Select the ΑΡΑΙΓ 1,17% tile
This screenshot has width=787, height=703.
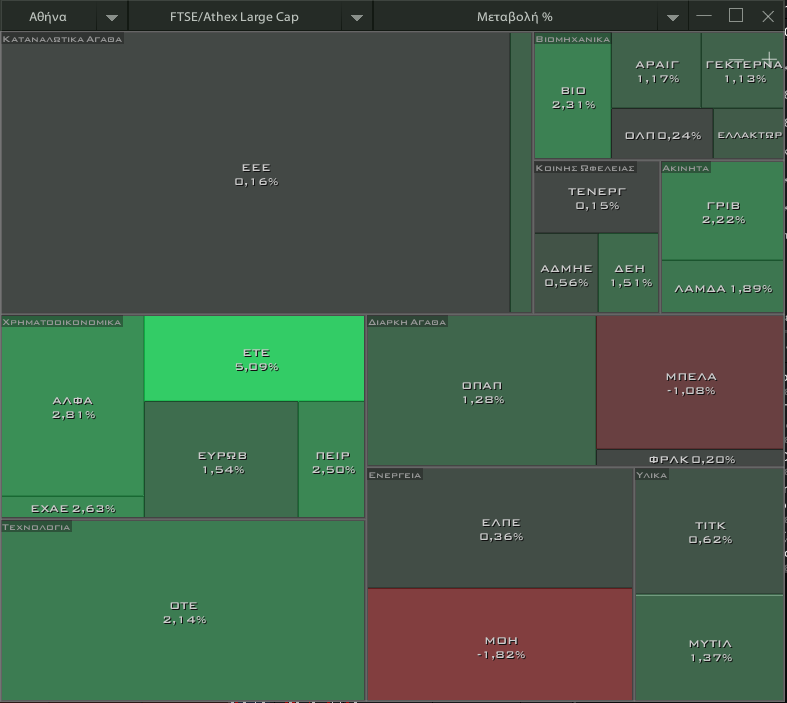tap(657, 71)
